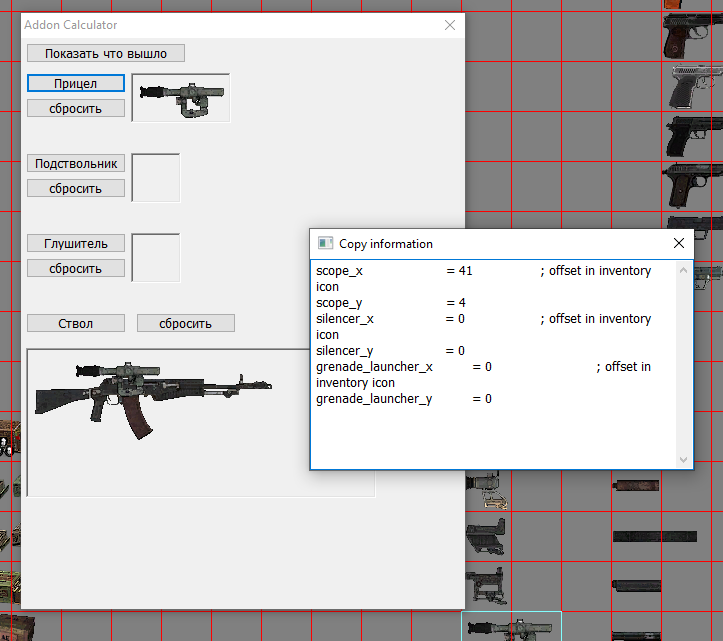The width and height of the screenshot is (723, 641).
Task: Click the Copy information window title icon
Action: (x=324, y=243)
